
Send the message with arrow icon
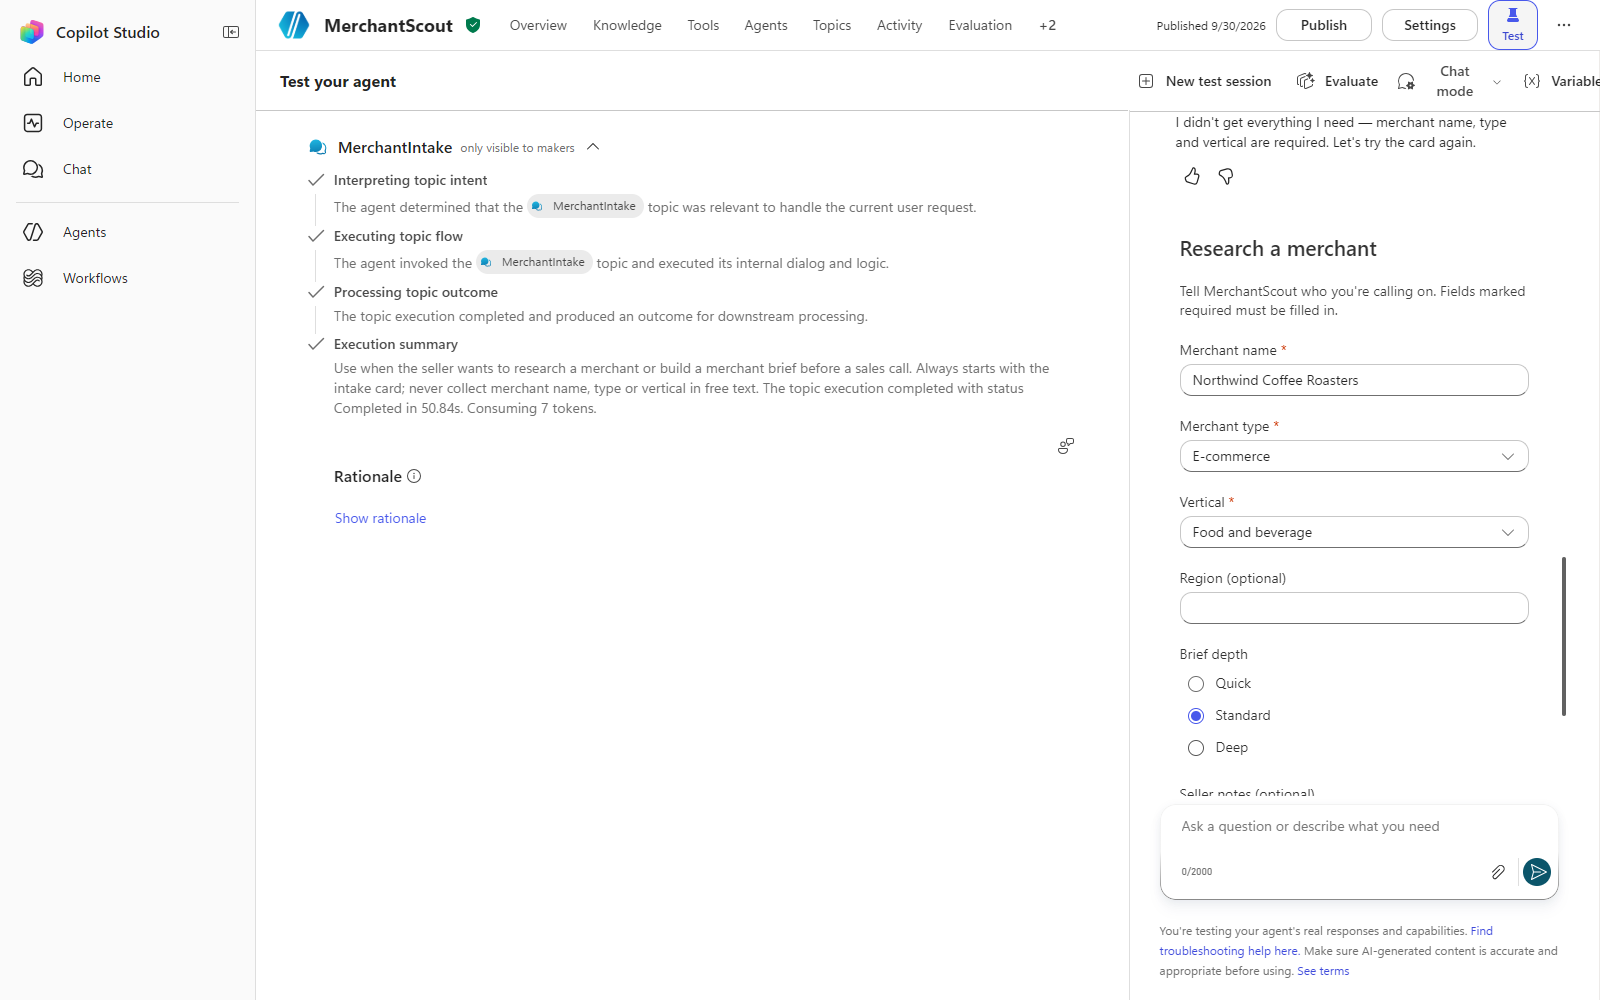1537,872
